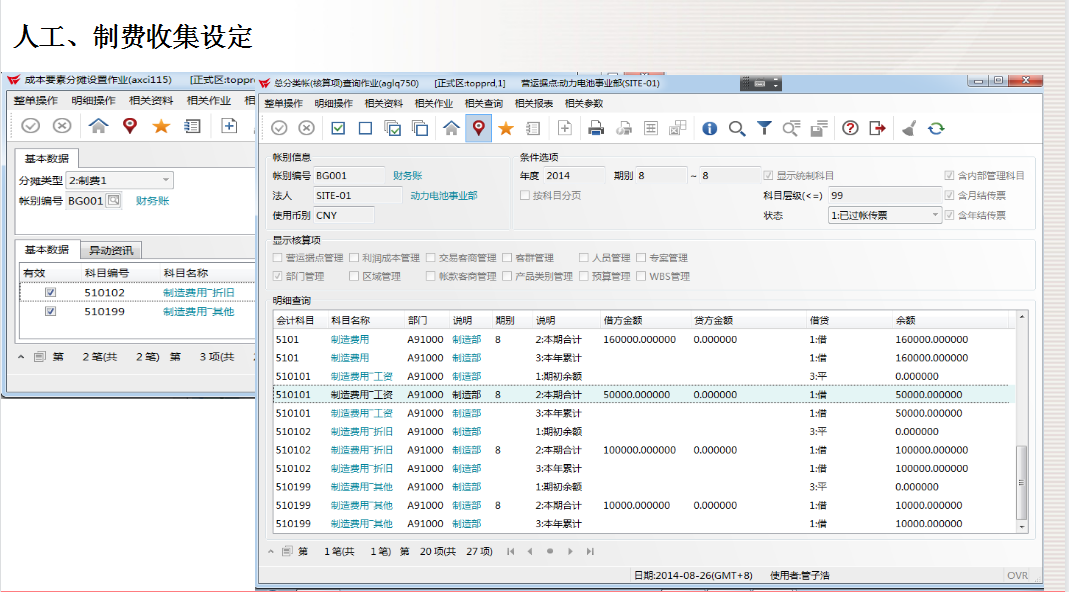Click the home icon in the aglq750 toolbar
Viewport: 1069px width, 592px height.
pos(451,128)
